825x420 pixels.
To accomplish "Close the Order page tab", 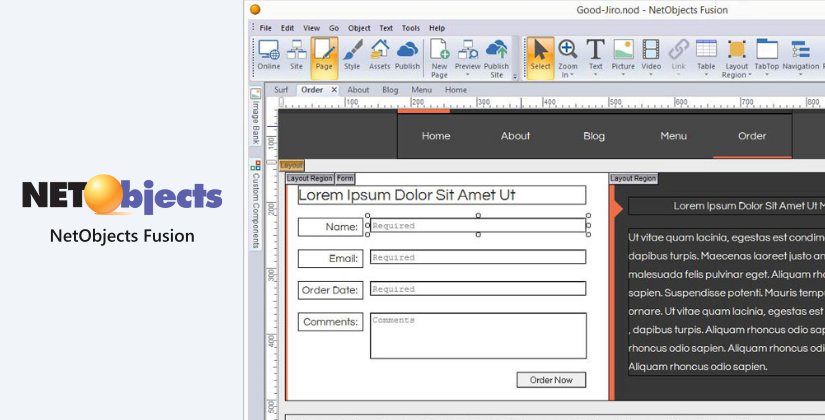I will [x=334, y=90].
